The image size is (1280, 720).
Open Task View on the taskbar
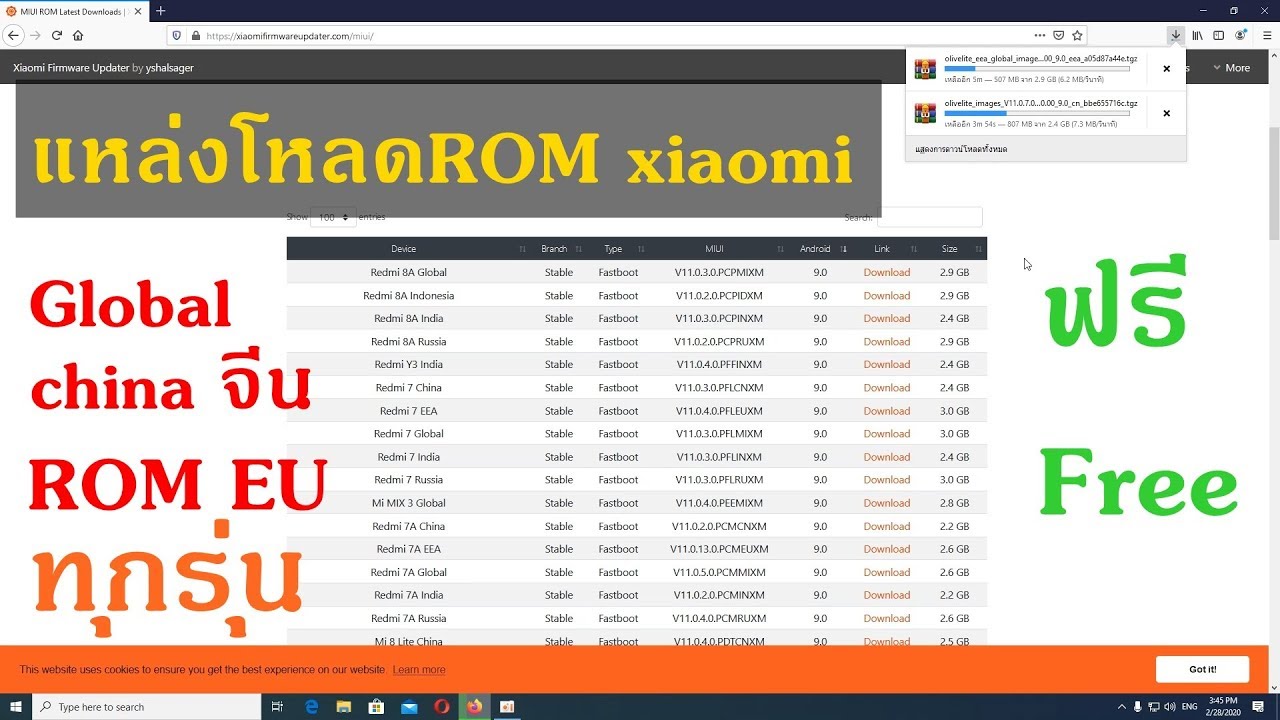point(278,707)
